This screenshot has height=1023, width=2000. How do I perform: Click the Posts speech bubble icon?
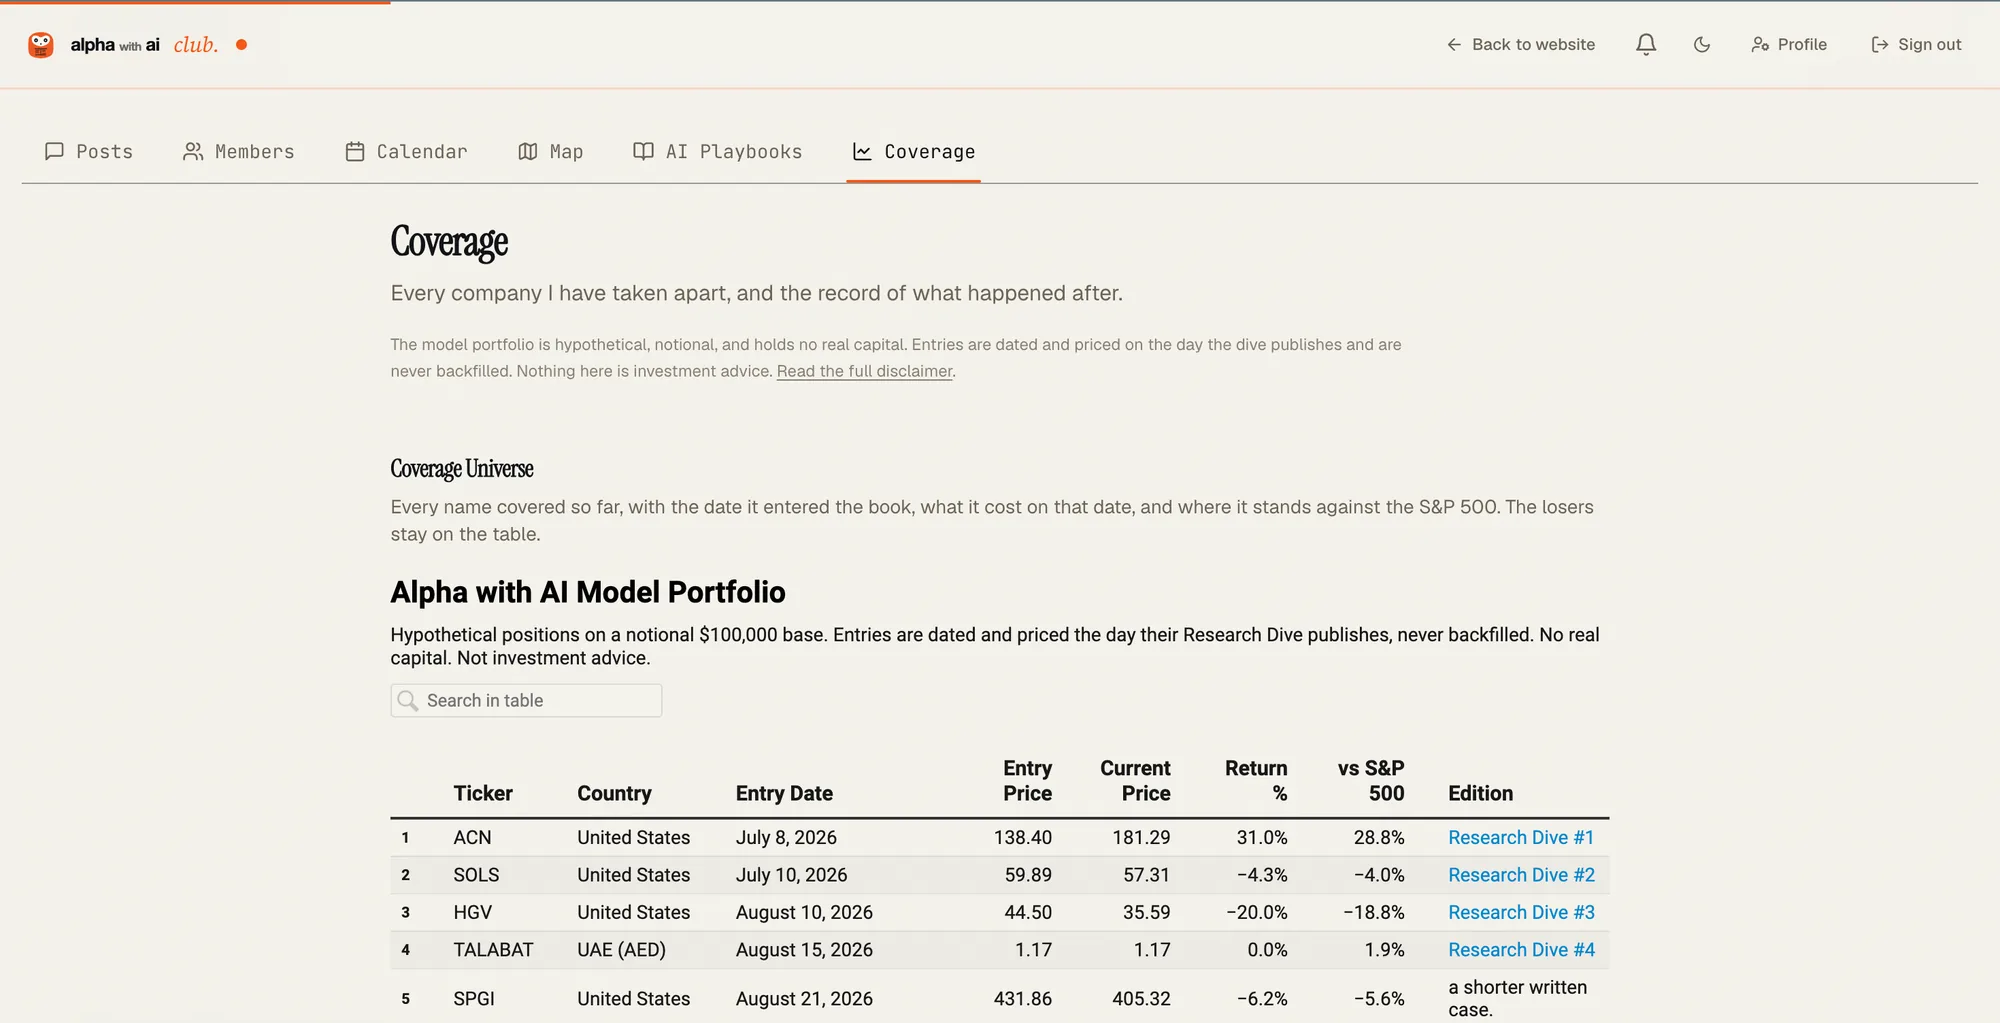pos(55,151)
